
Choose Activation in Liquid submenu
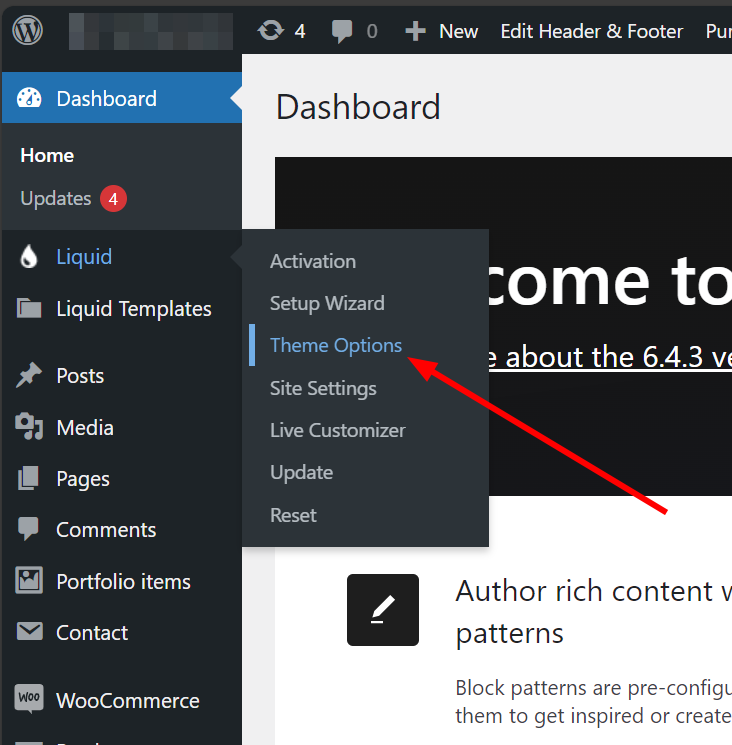tap(313, 261)
